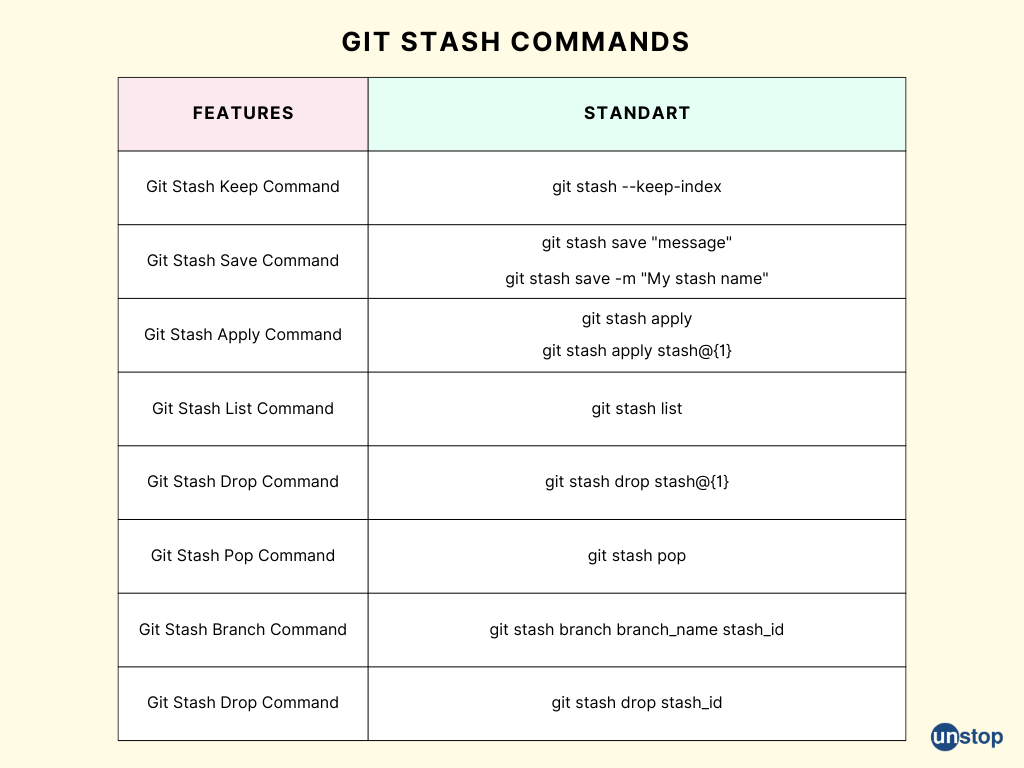Screen dimensions: 1024x768
Task: Click git stash branch branch_name stash_id text
Action: [637, 630]
